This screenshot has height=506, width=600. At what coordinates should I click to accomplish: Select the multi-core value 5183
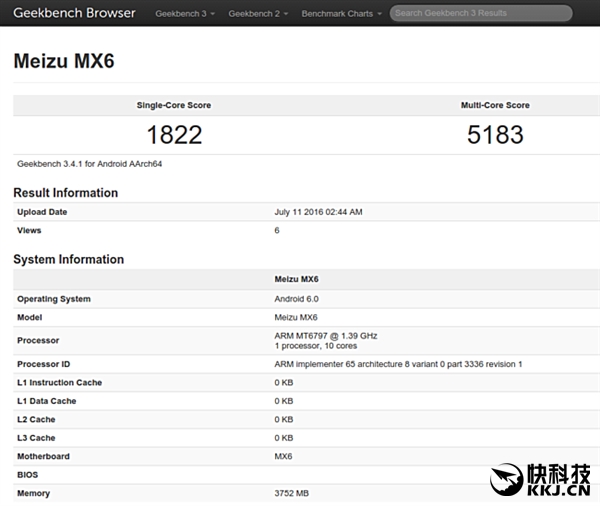tap(495, 135)
